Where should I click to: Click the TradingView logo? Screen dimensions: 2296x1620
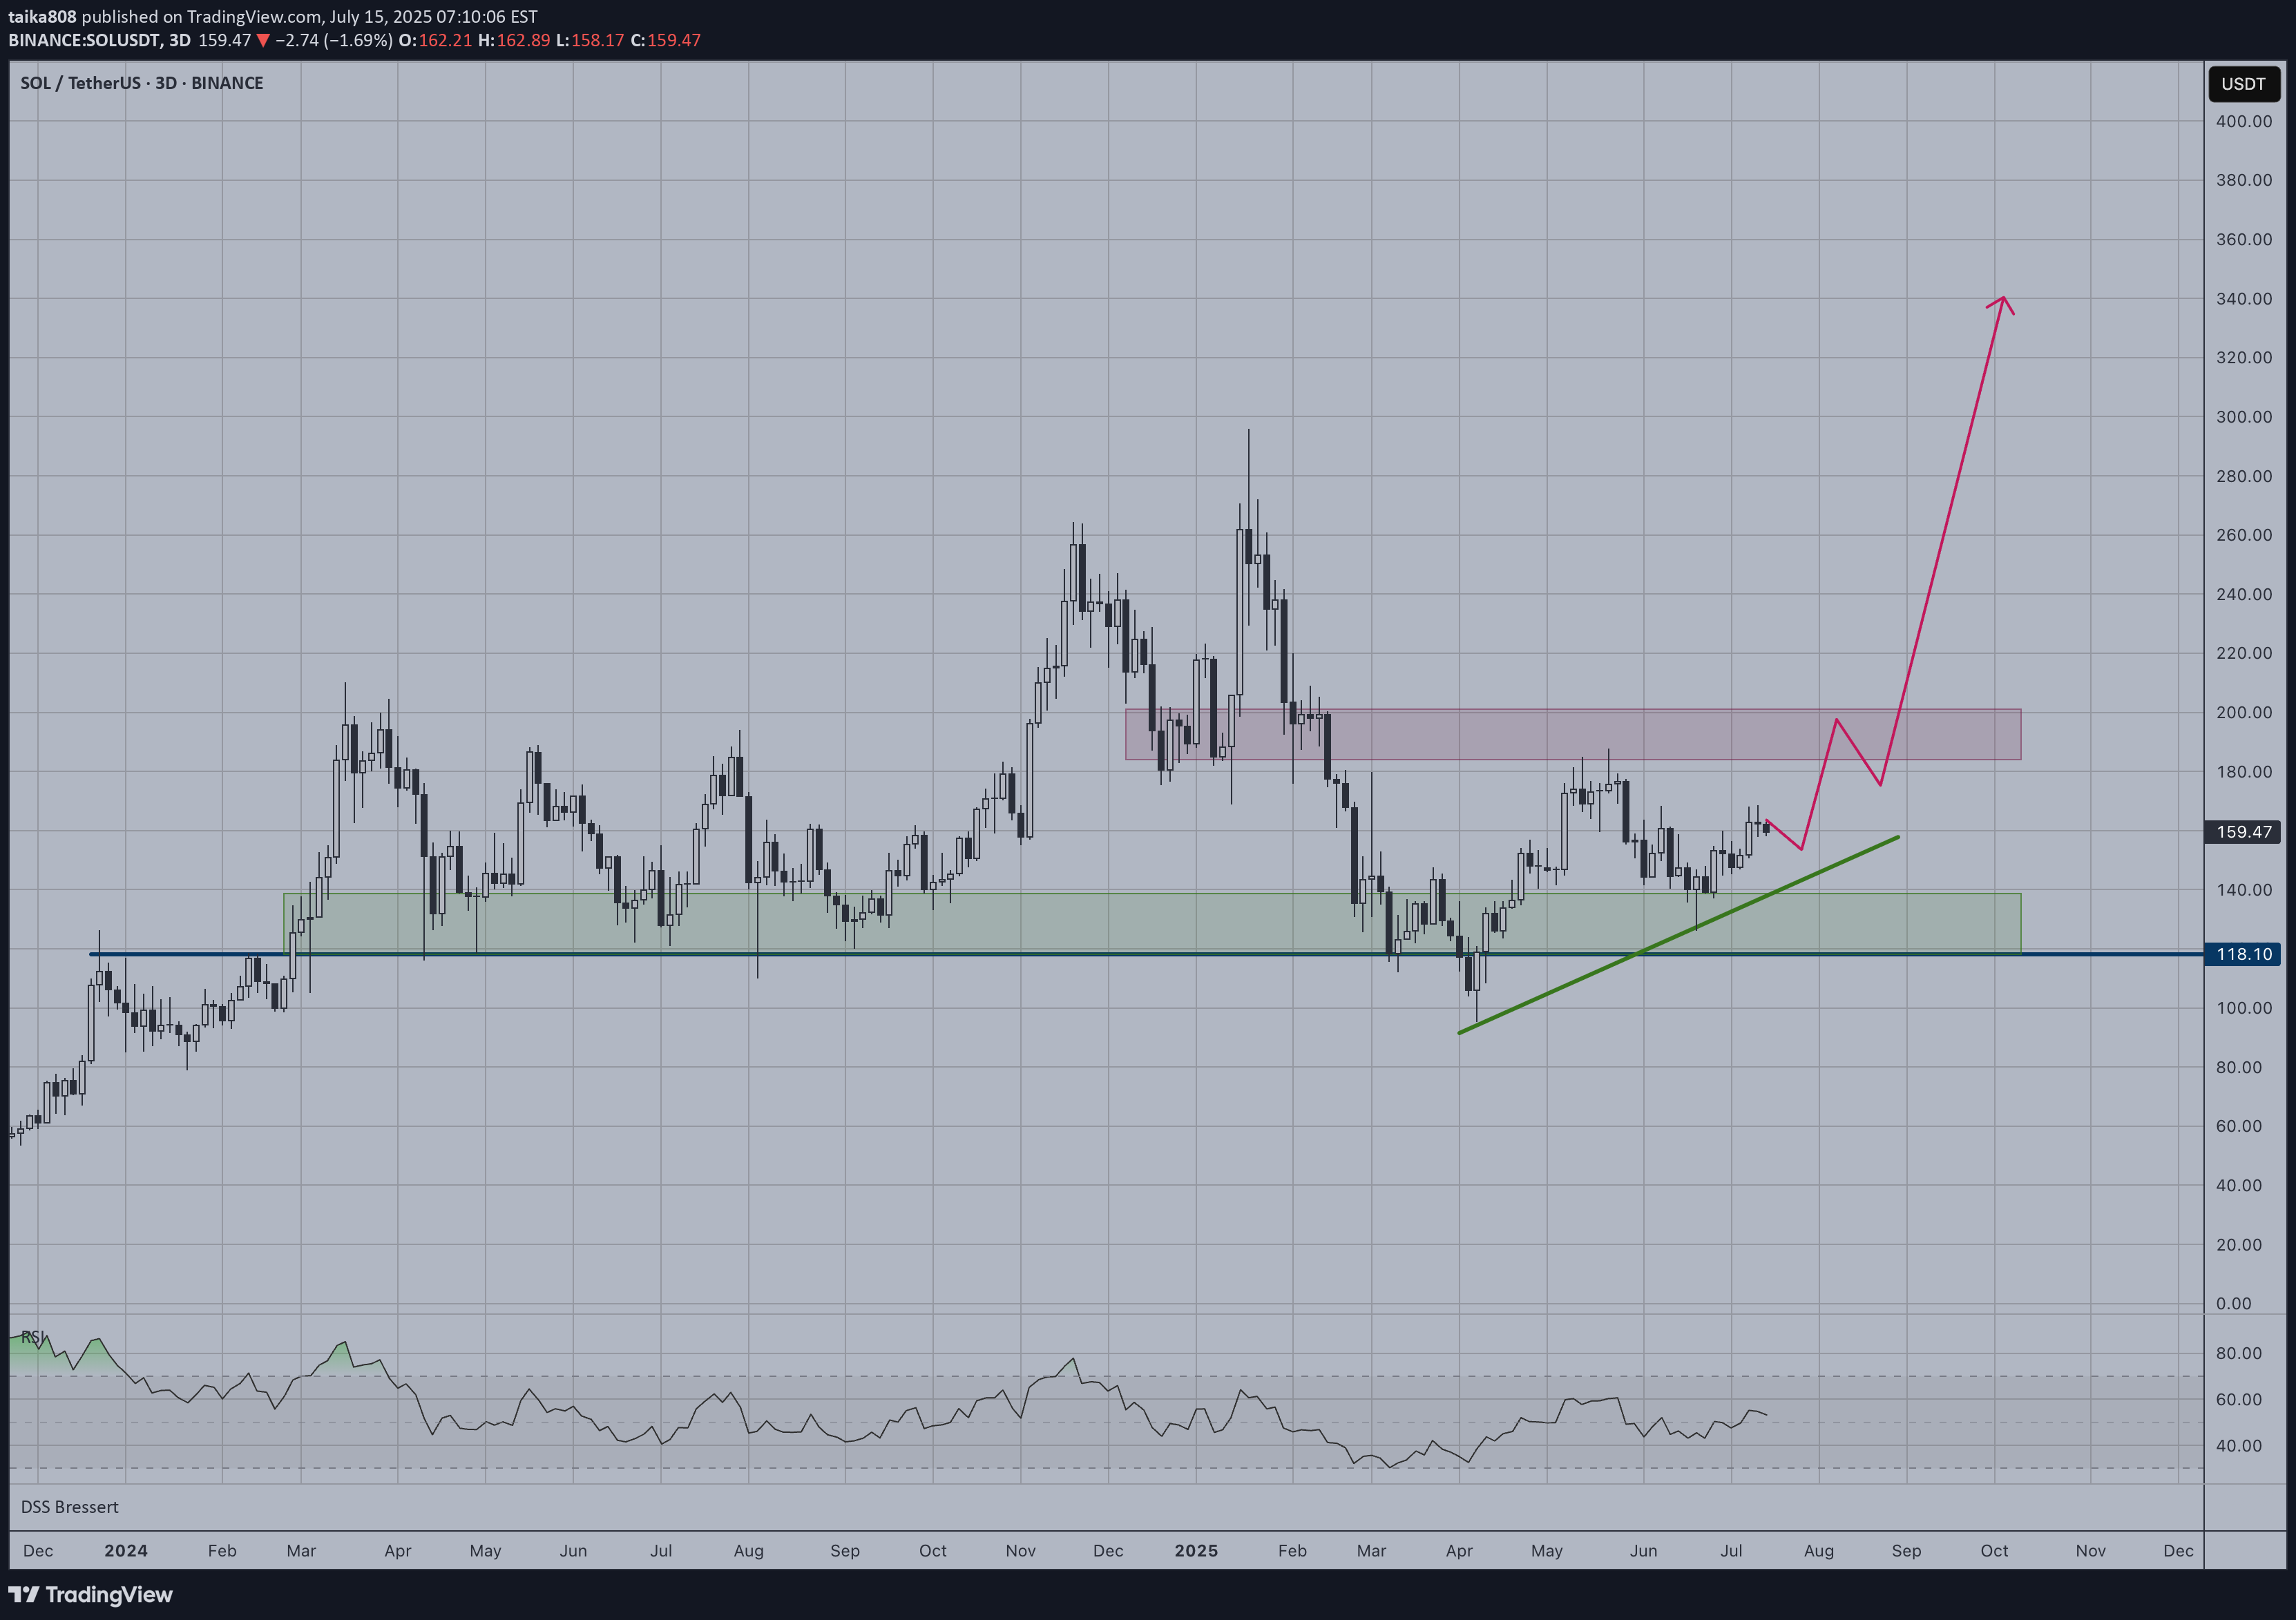pos(91,1595)
